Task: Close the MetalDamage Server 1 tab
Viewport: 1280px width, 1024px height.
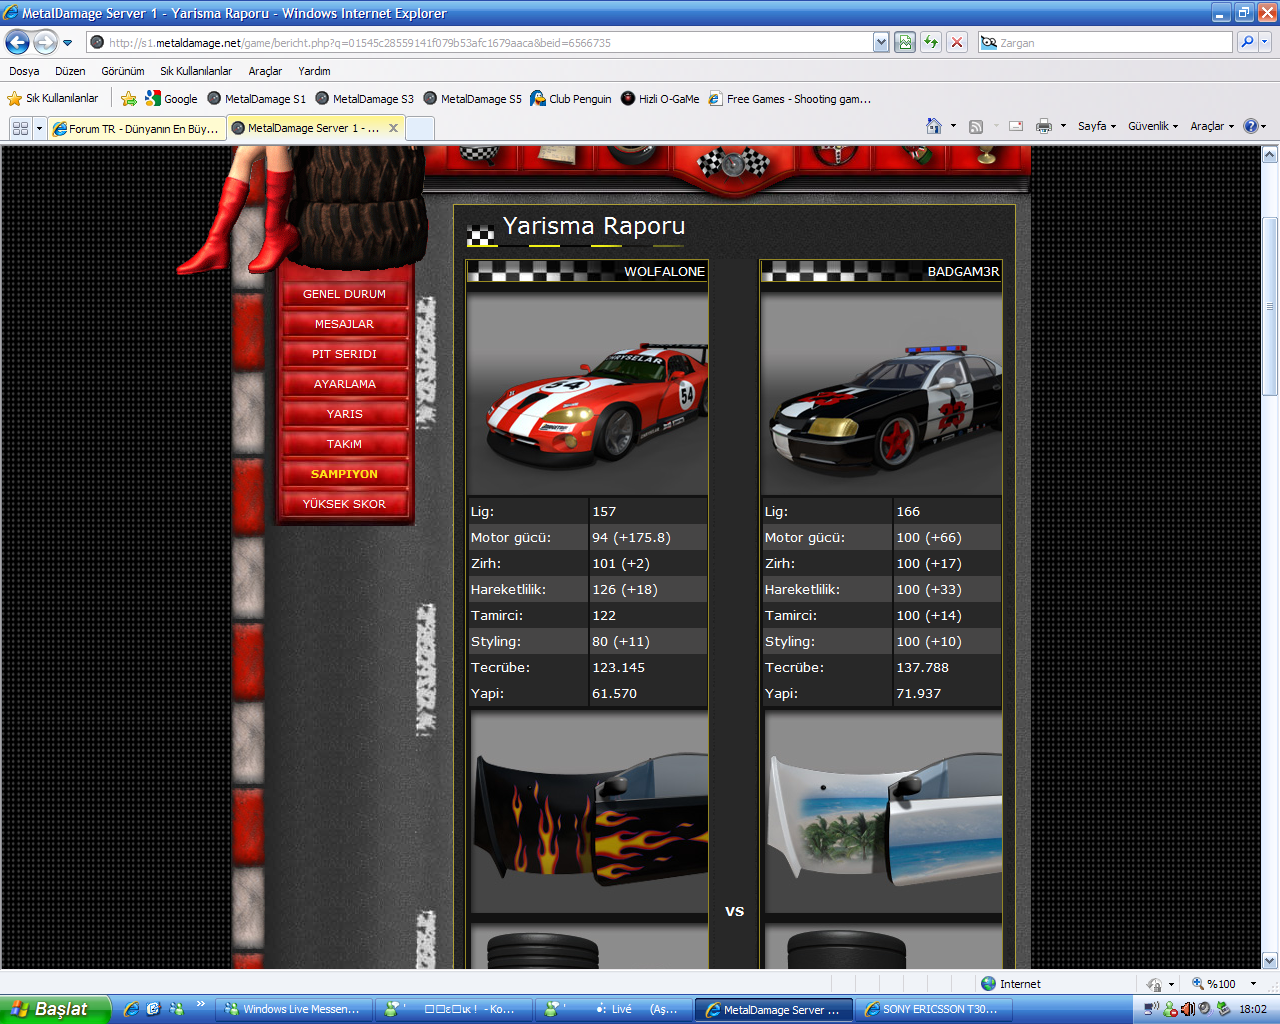Action: pos(393,128)
